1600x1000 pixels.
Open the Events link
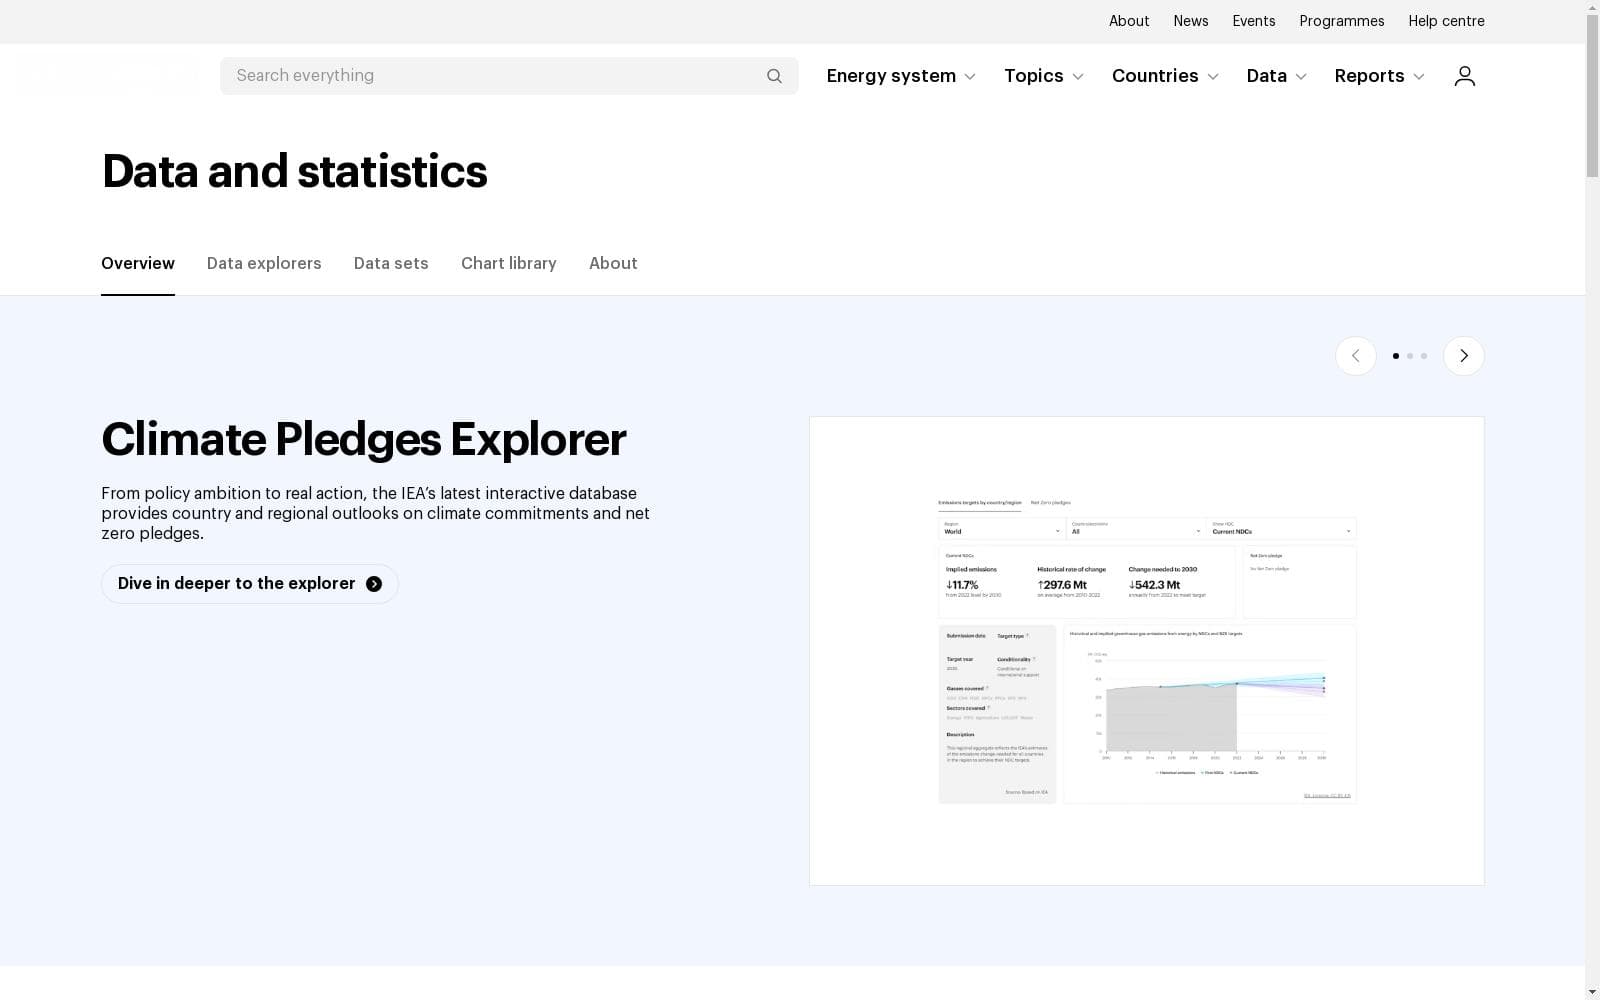click(x=1254, y=21)
